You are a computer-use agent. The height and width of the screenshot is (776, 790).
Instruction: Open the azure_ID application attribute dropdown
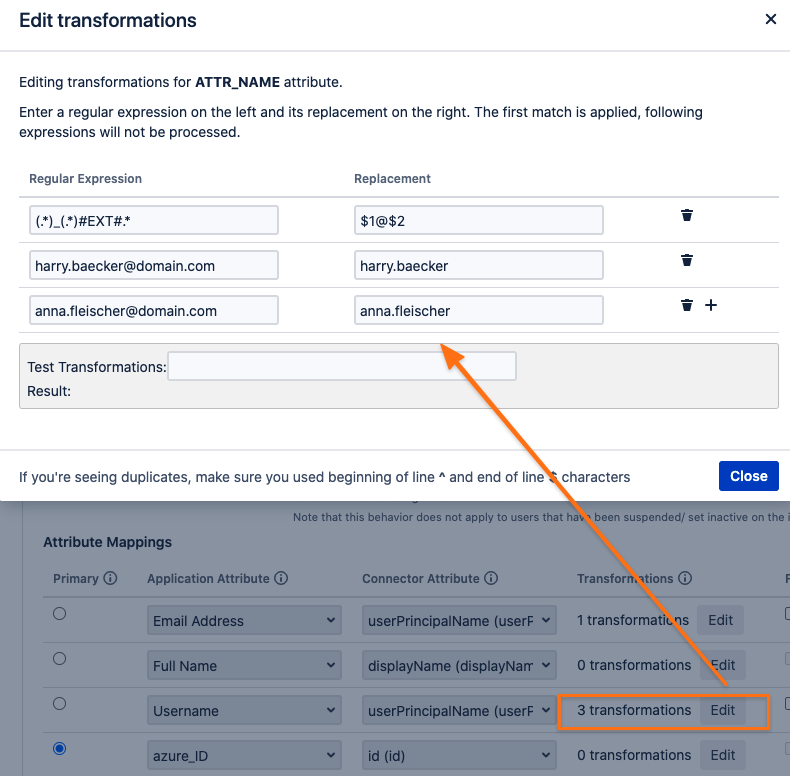click(x=244, y=755)
